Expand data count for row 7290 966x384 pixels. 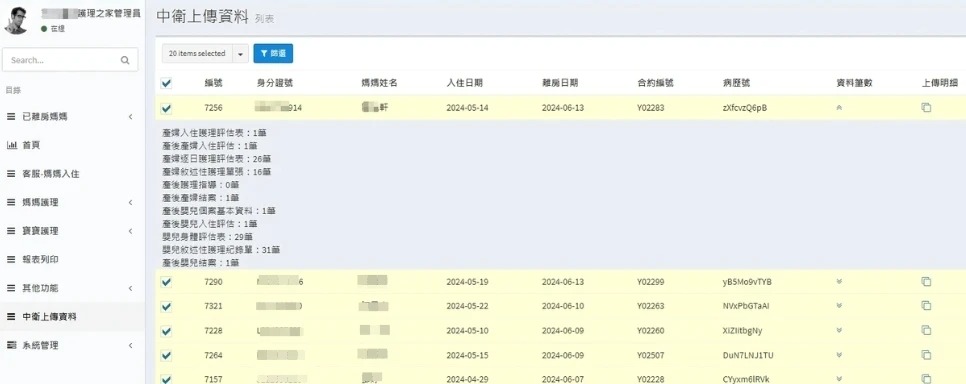[838, 282]
